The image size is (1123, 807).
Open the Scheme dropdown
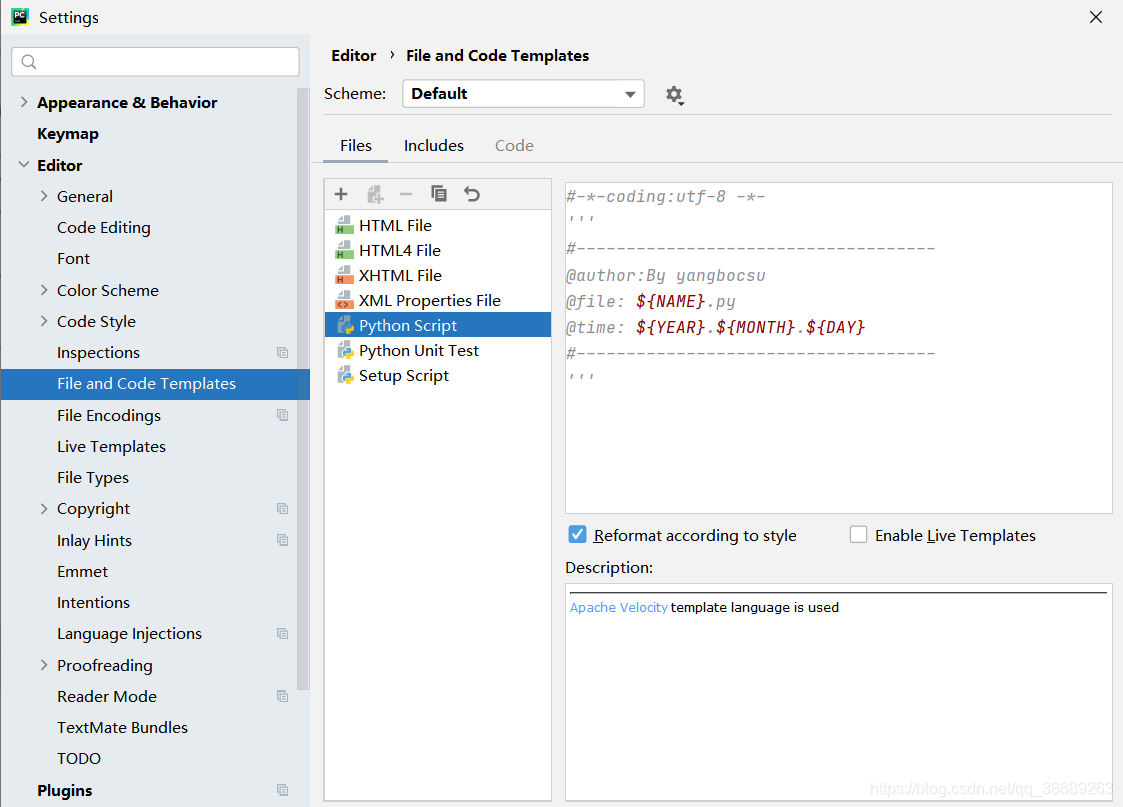(523, 93)
